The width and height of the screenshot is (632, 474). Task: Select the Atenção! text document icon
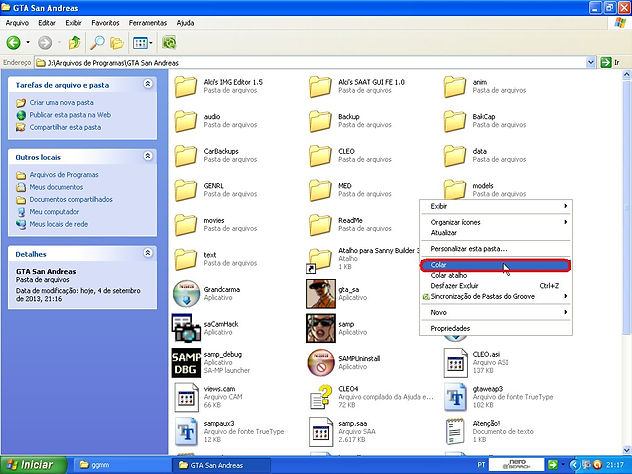coord(455,432)
